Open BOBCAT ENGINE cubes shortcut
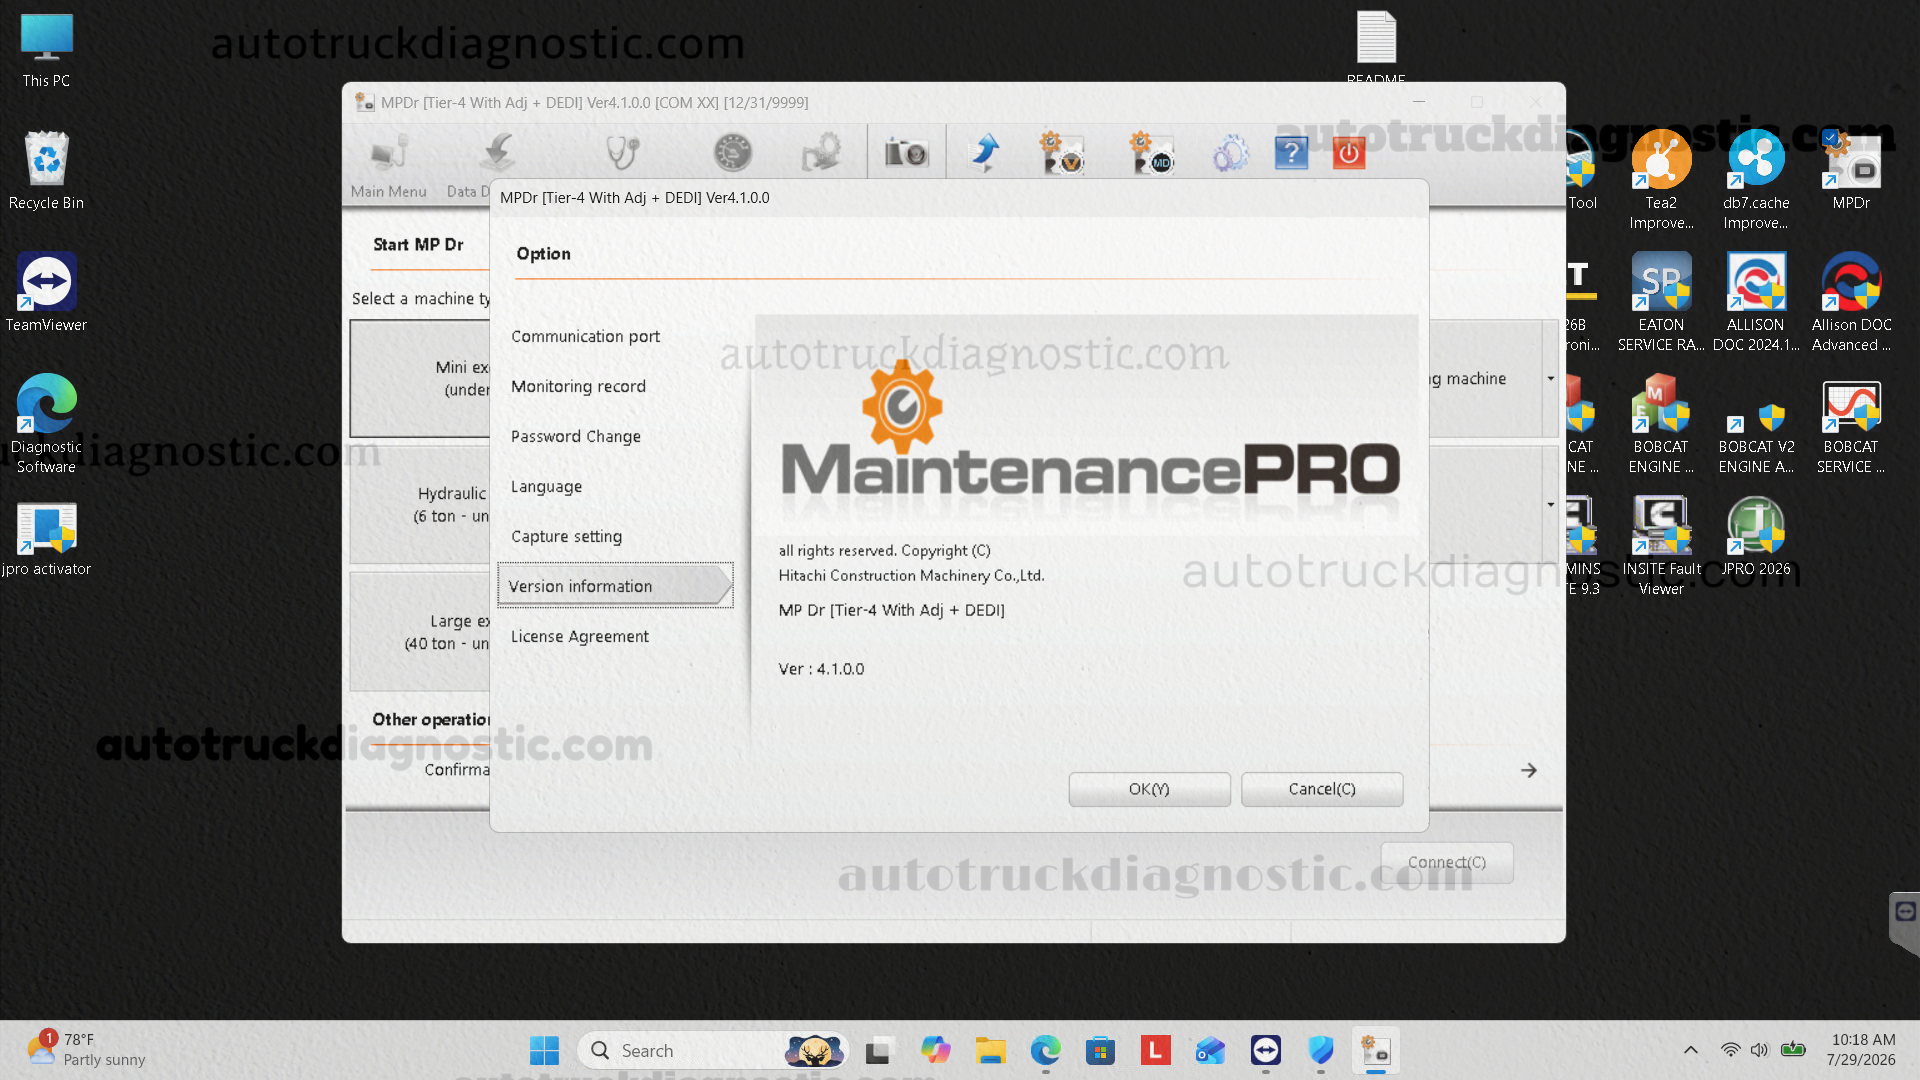The height and width of the screenshot is (1080, 1920). tap(1661, 425)
